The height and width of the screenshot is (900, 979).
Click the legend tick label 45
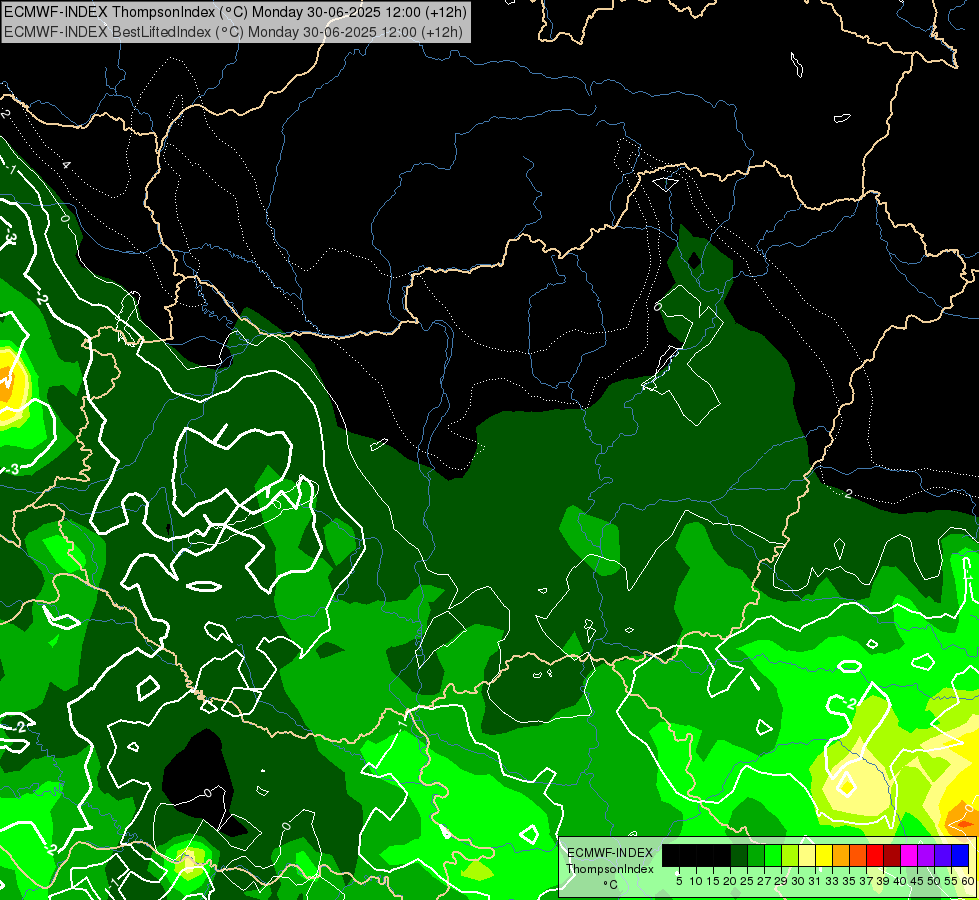917,881
